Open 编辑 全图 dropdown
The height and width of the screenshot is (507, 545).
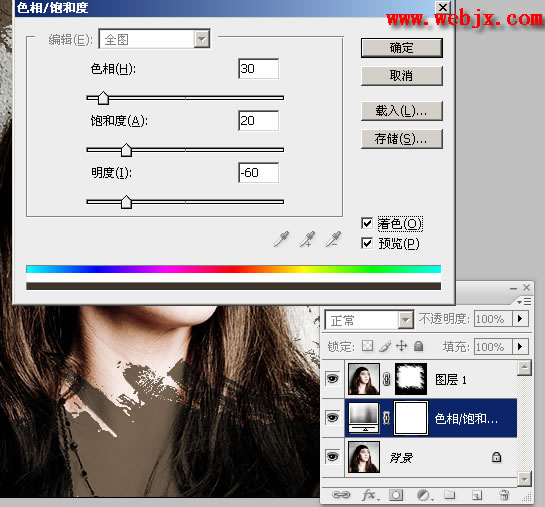154,39
